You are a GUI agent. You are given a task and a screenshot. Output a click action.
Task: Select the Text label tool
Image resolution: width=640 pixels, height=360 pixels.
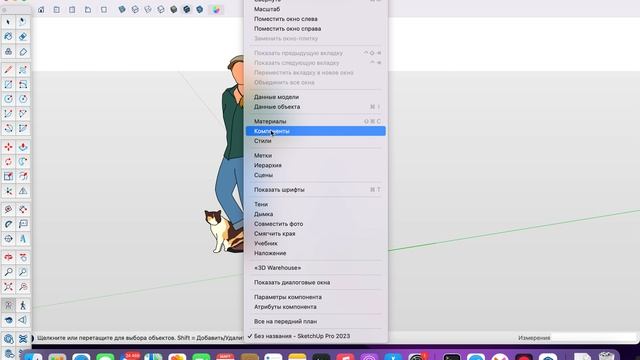click(23, 224)
